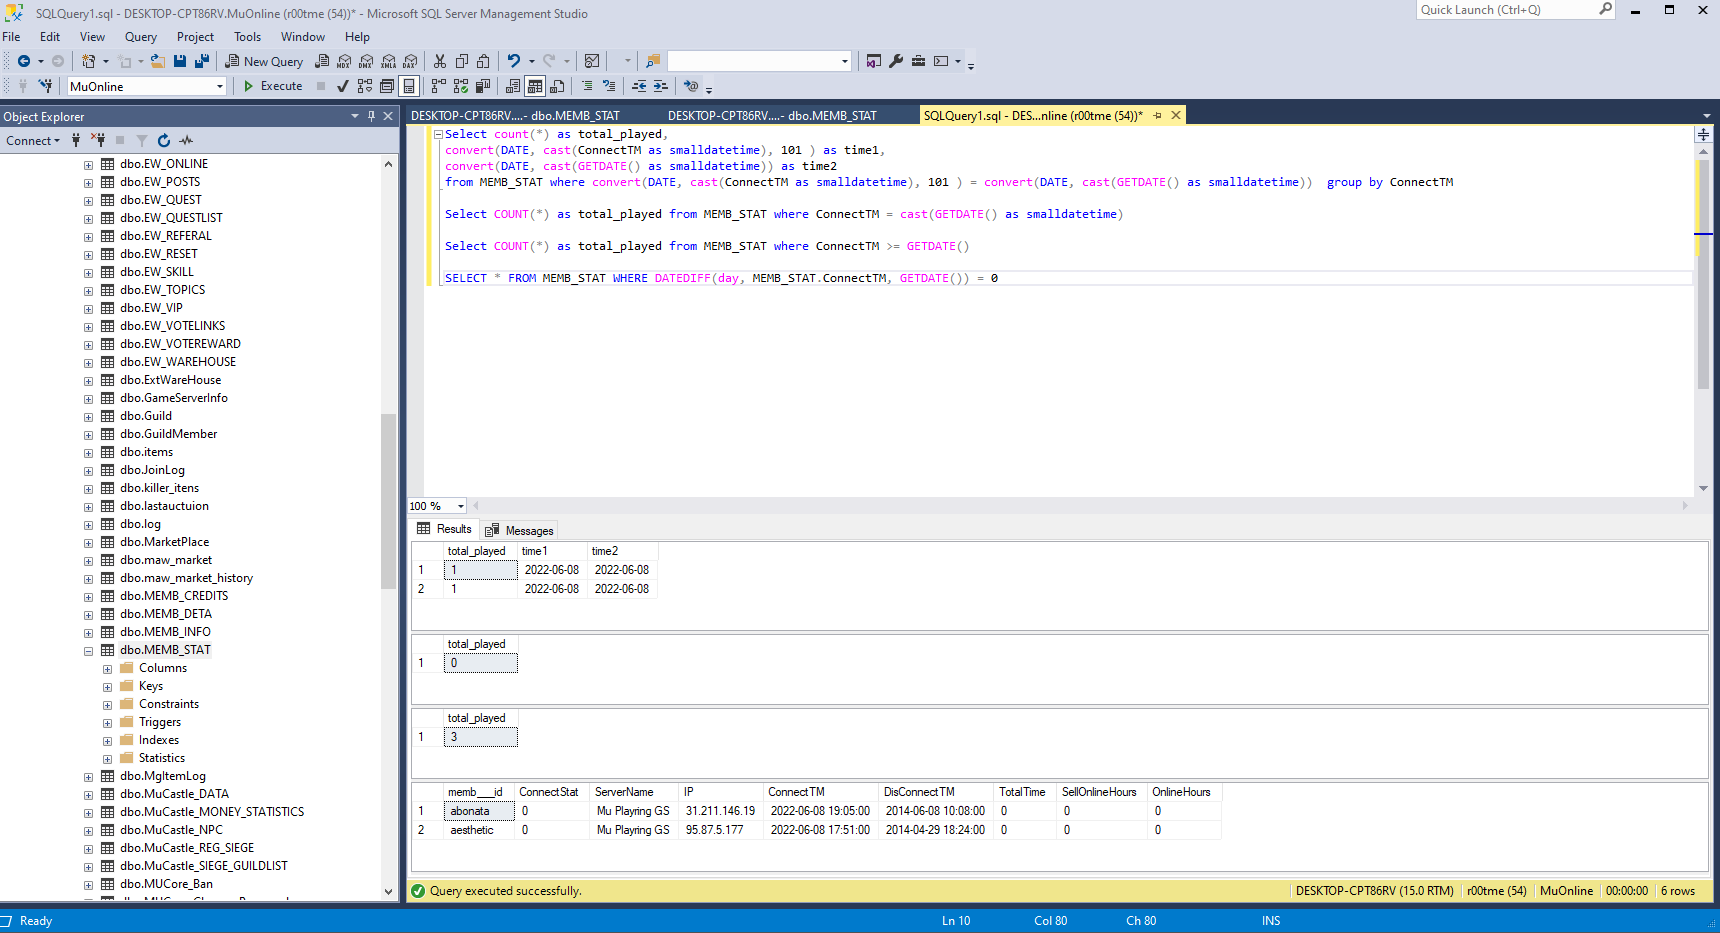Toggle Include Actual Execution Plan
The width and height of the screenshot is (1720, 933).
pos(439,86)
